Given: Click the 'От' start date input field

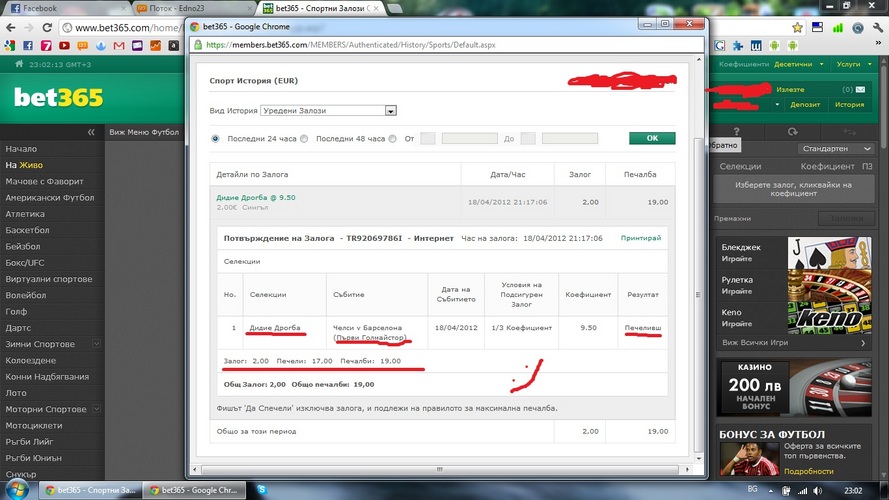Looking at the screenshot, I should tap(469, 138).
